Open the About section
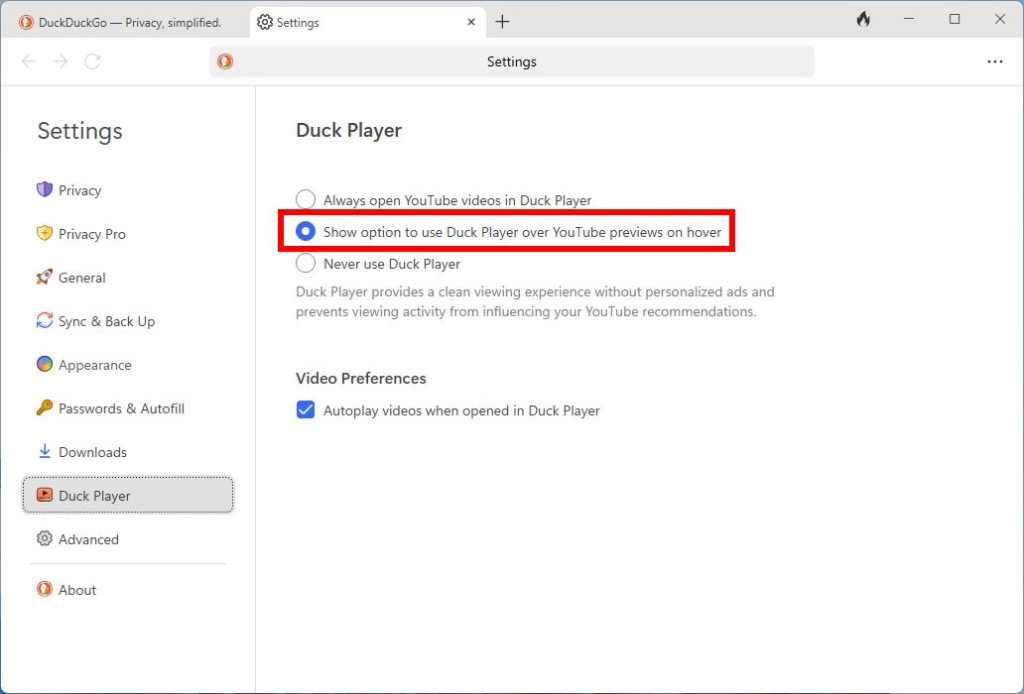The image size is (1024, 694). pos(77,590)
